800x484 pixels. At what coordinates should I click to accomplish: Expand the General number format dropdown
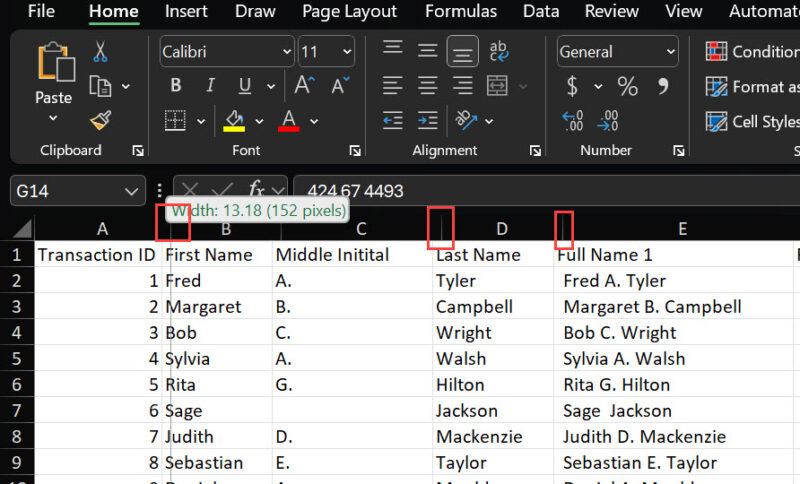[669, 52]
